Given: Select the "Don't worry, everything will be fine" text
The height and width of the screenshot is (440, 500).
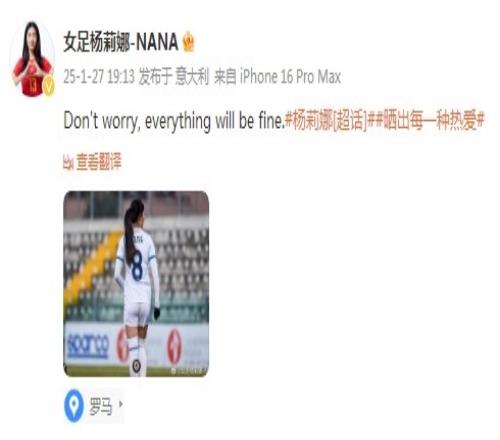Looking at the screenshot, I should (x=174, y=121).
